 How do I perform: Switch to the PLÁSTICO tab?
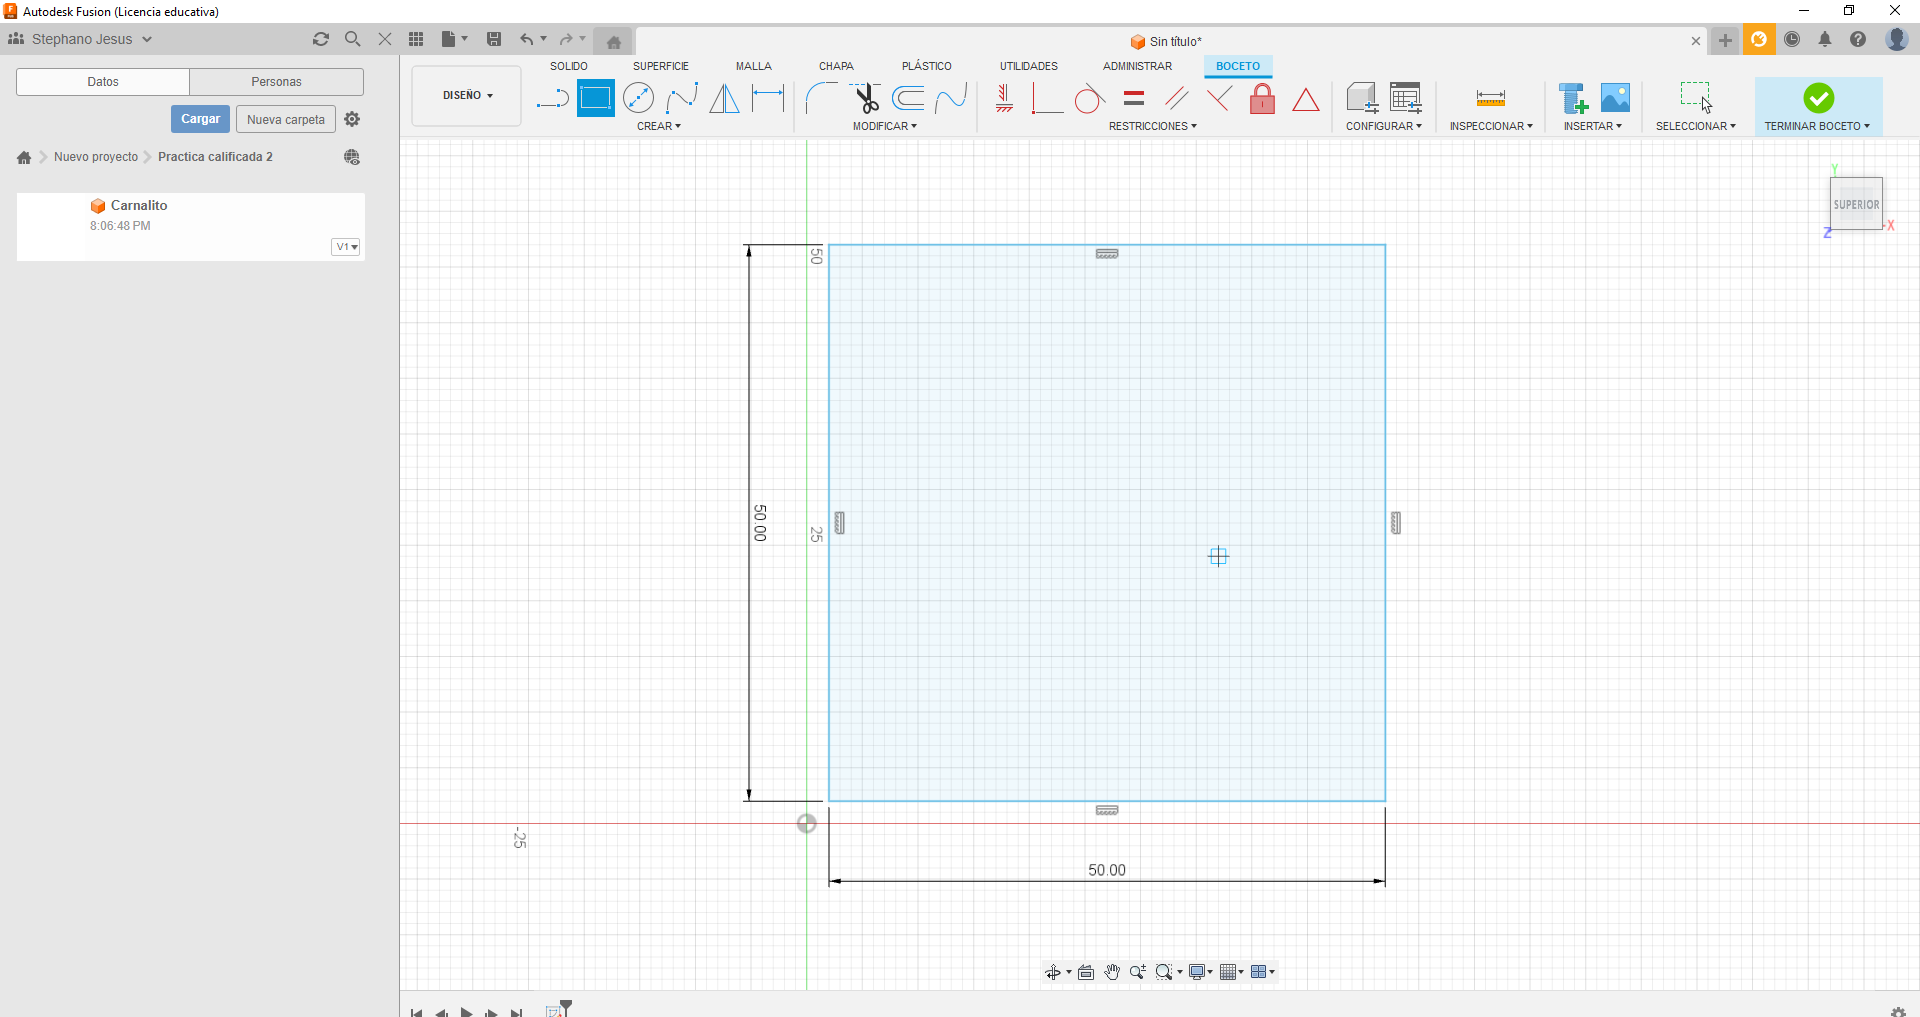[x=927, y=66]
